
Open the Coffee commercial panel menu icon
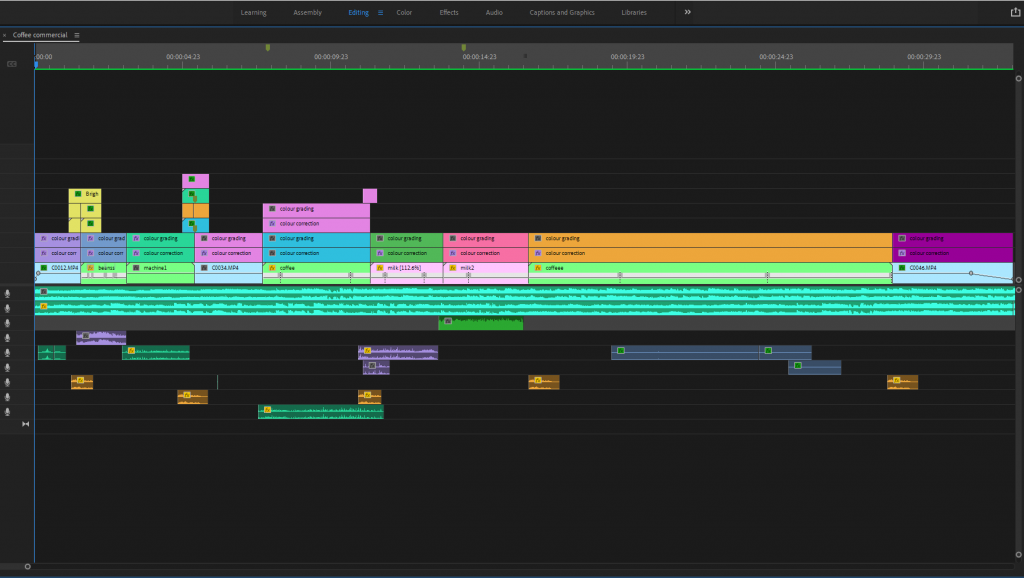(x=77, y=35)
